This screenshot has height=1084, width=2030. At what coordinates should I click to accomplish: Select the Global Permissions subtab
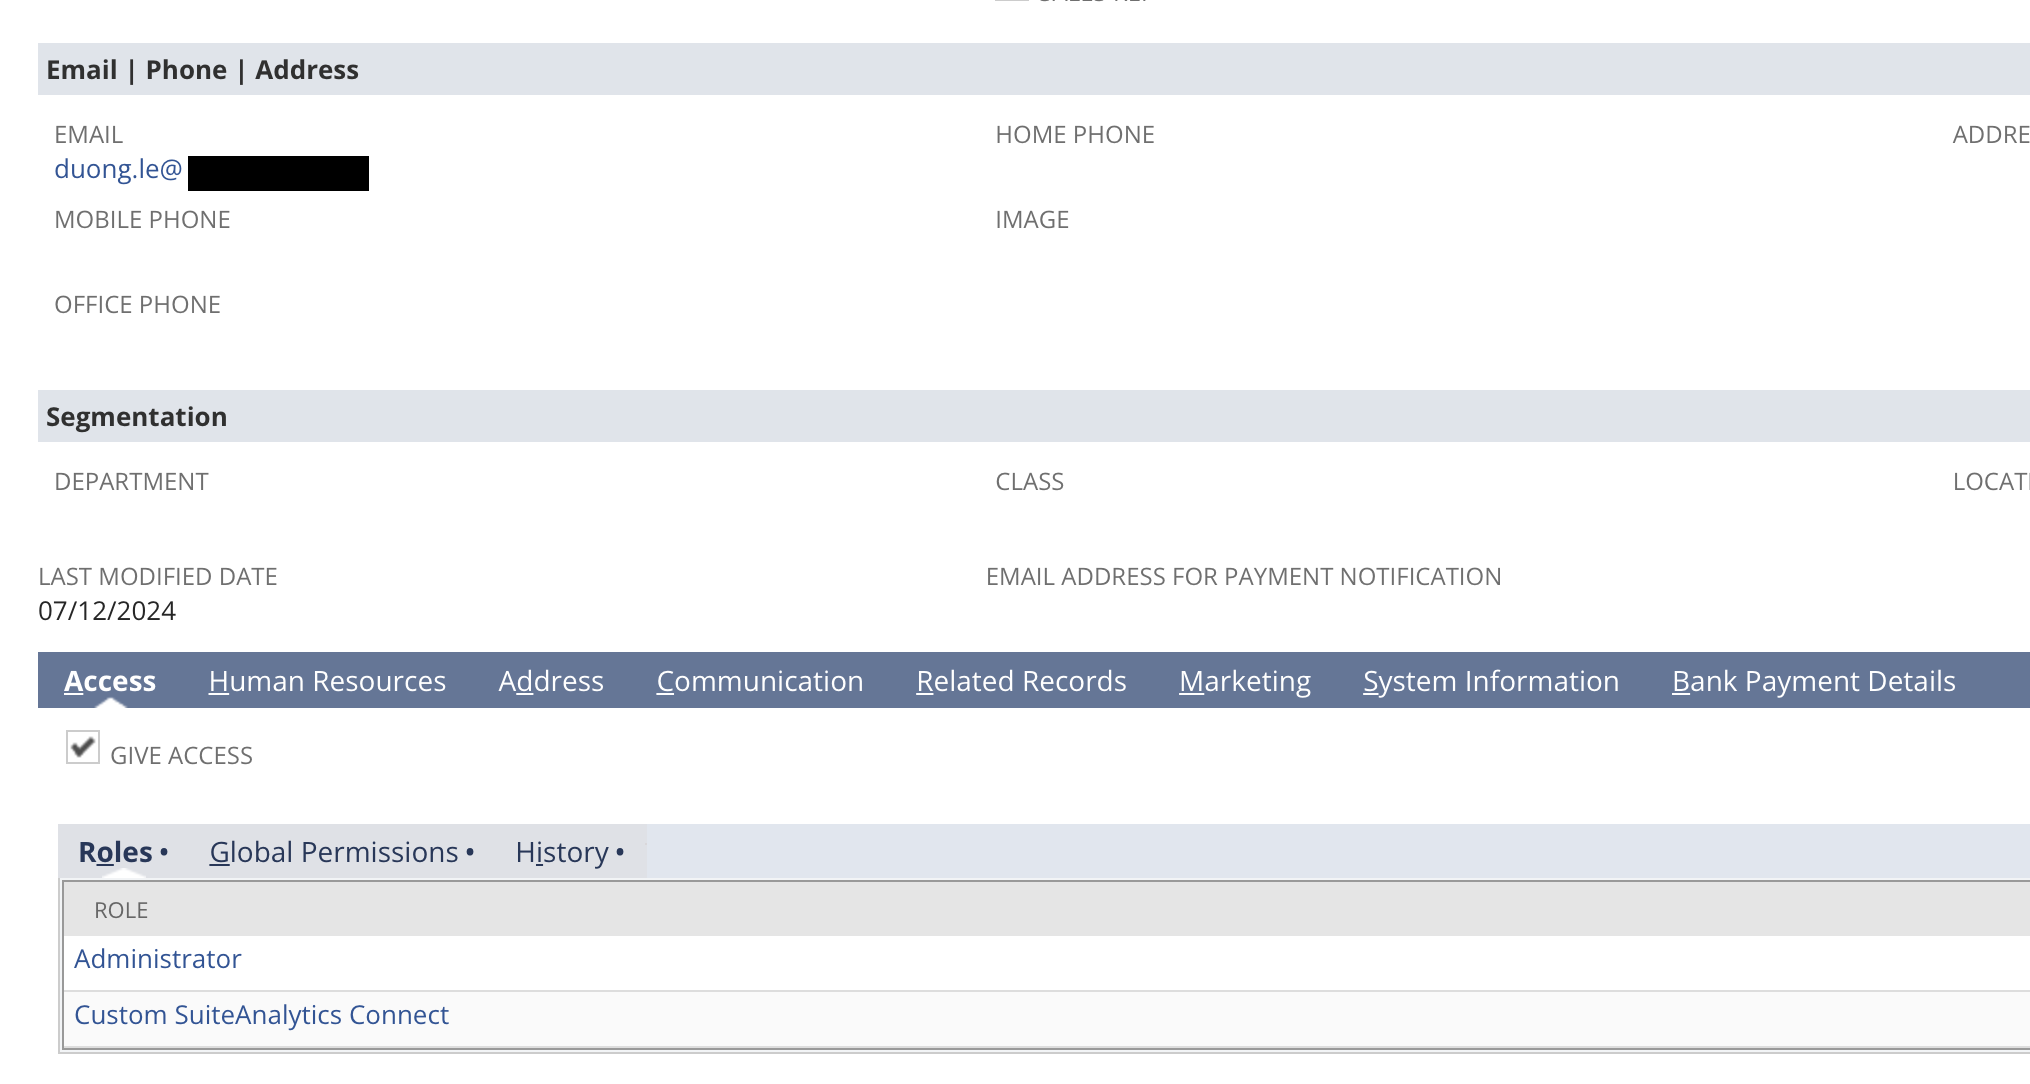point(334,852)
